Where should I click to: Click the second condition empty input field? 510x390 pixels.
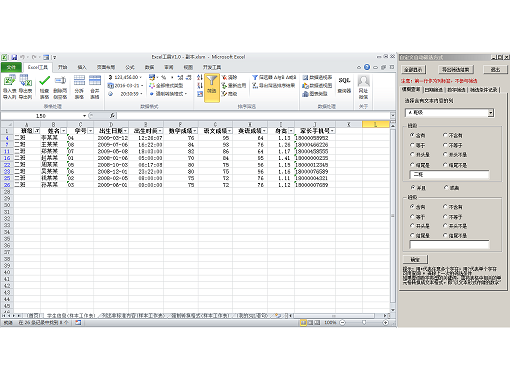tap(449, 245)
